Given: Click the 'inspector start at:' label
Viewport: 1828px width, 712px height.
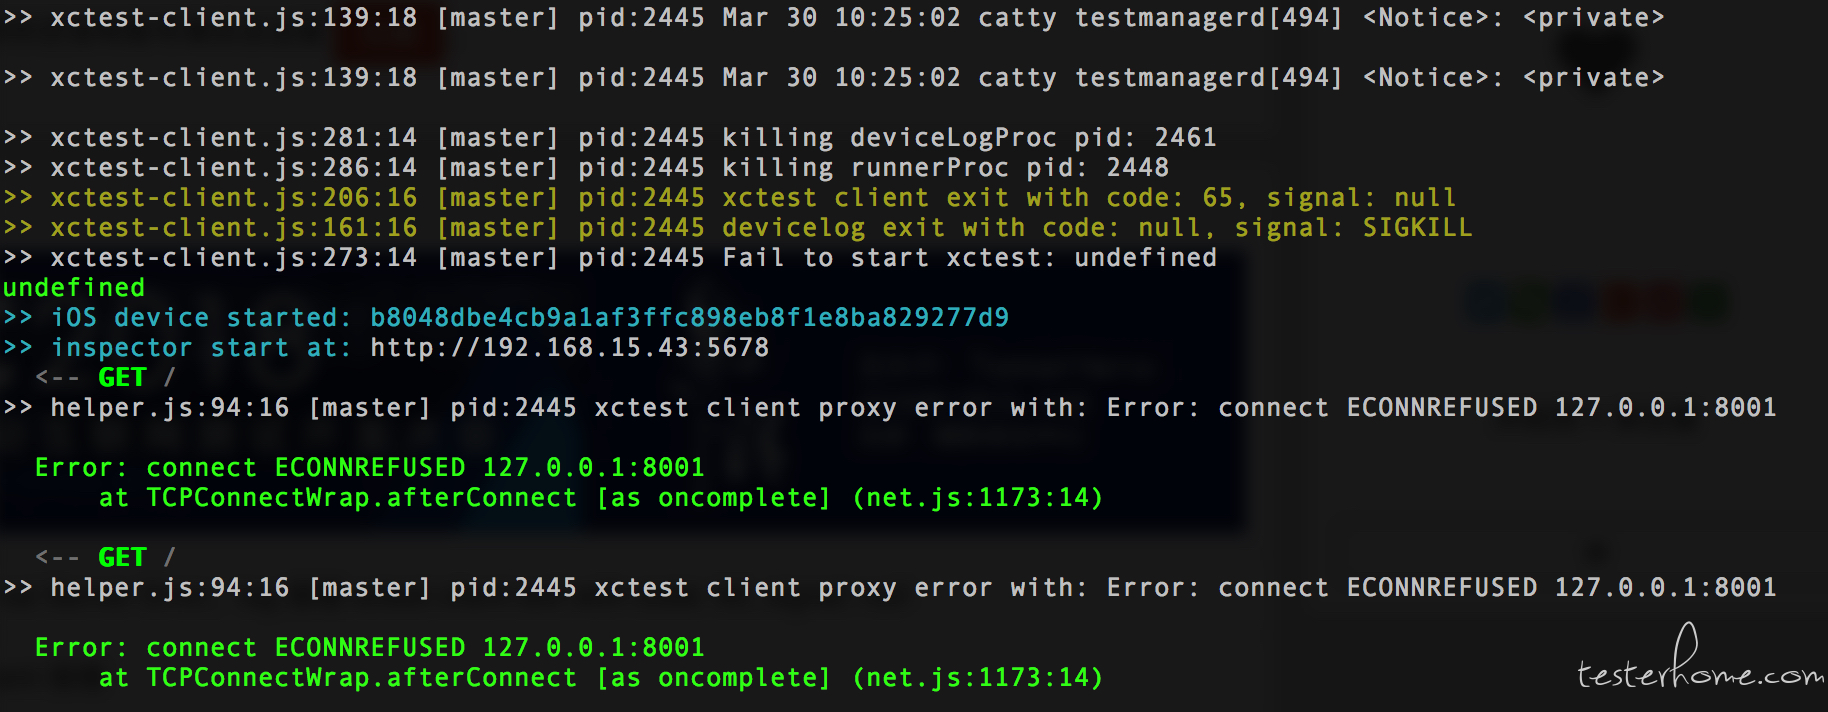Looking at the screenshot, I should pyautogui.click(x=201, y=348).
